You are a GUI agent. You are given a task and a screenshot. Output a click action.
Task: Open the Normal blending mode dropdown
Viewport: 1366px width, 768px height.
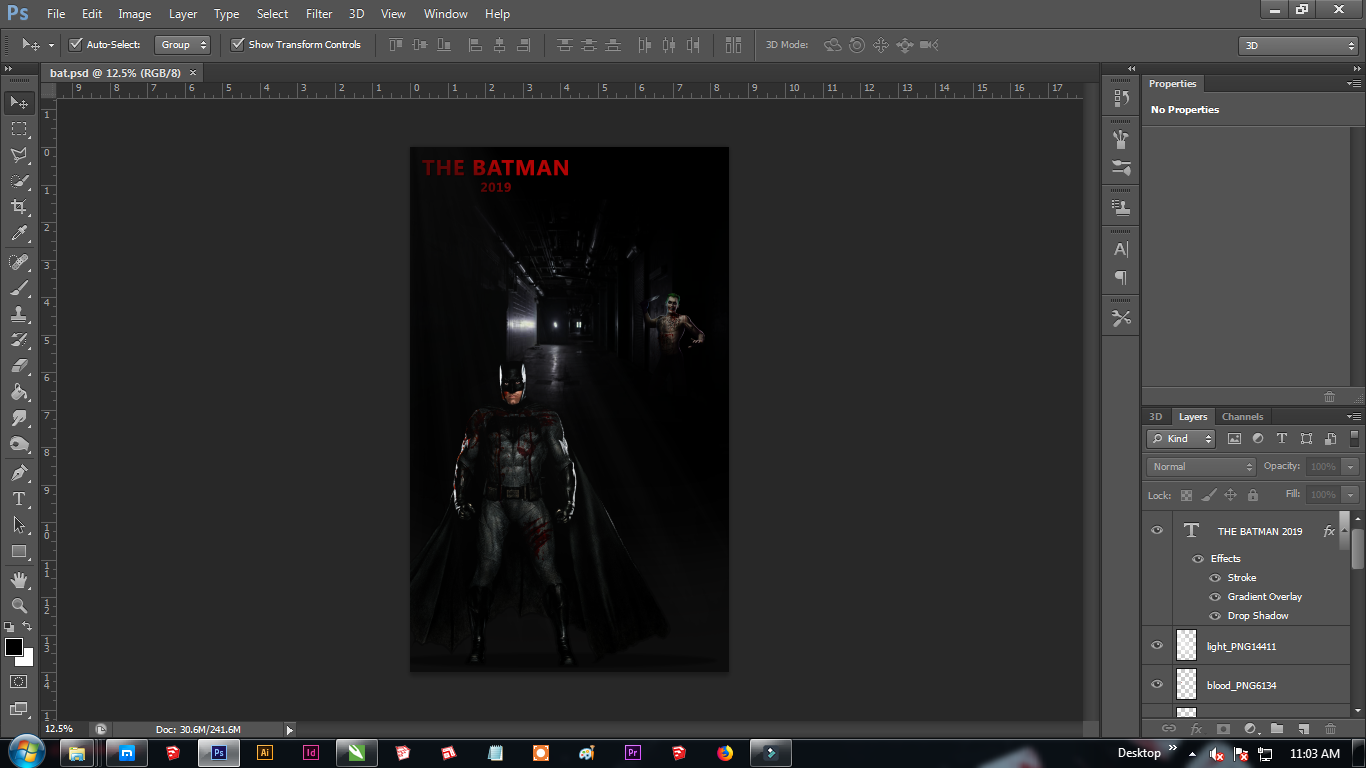1201,467
